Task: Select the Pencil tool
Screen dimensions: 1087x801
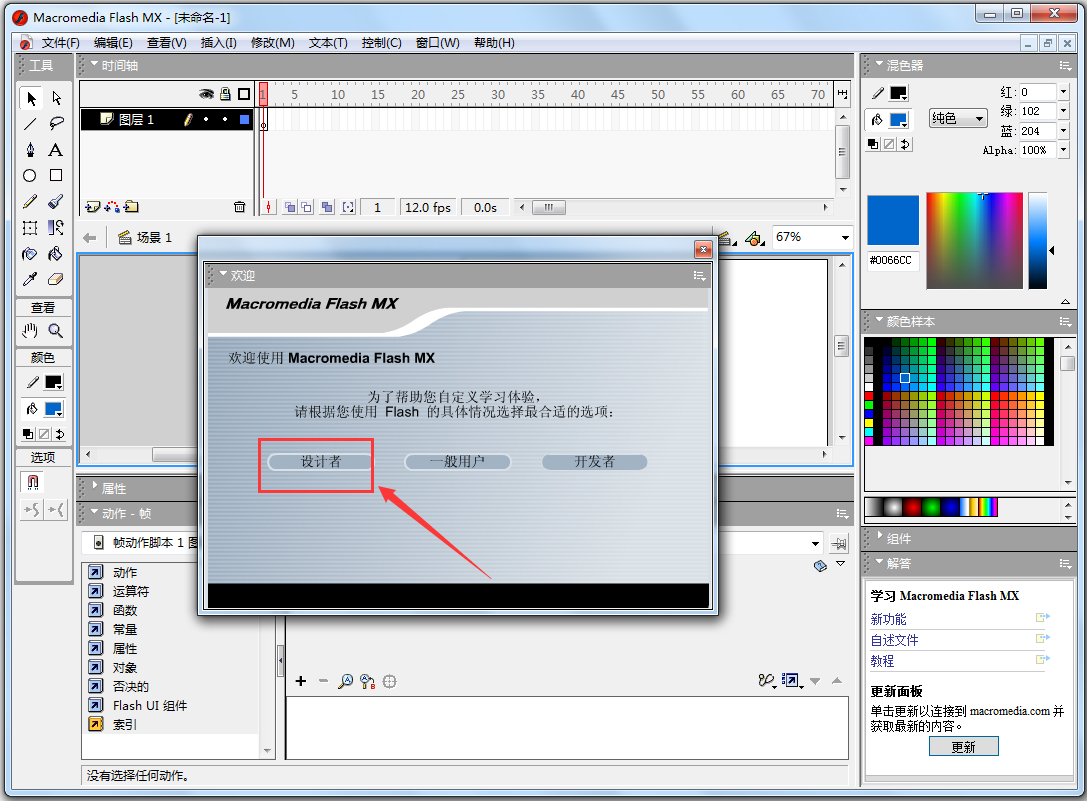Action: point(30,202)
